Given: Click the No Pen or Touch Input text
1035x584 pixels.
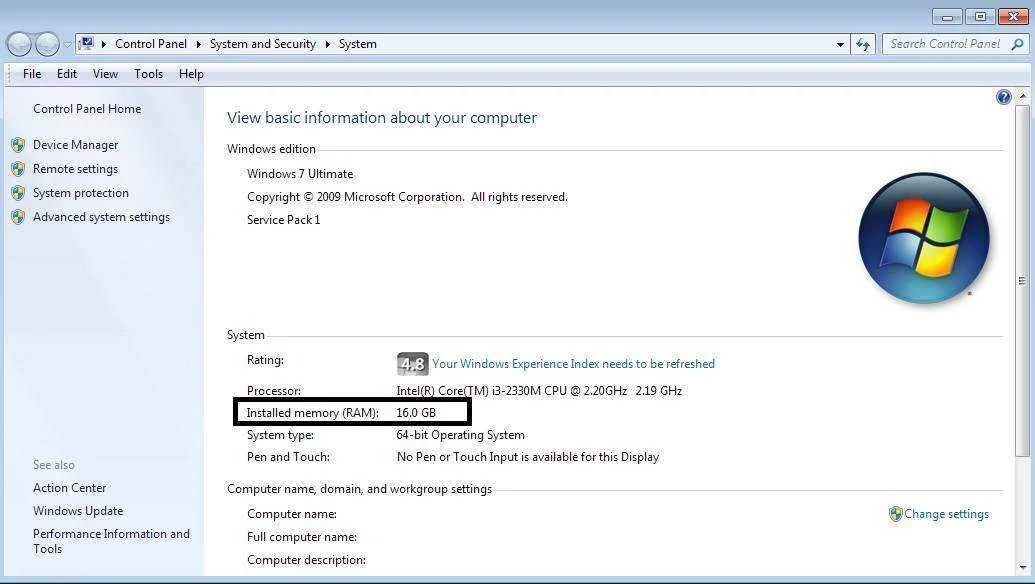Looking at the screenshot, I should click(527, 457).
